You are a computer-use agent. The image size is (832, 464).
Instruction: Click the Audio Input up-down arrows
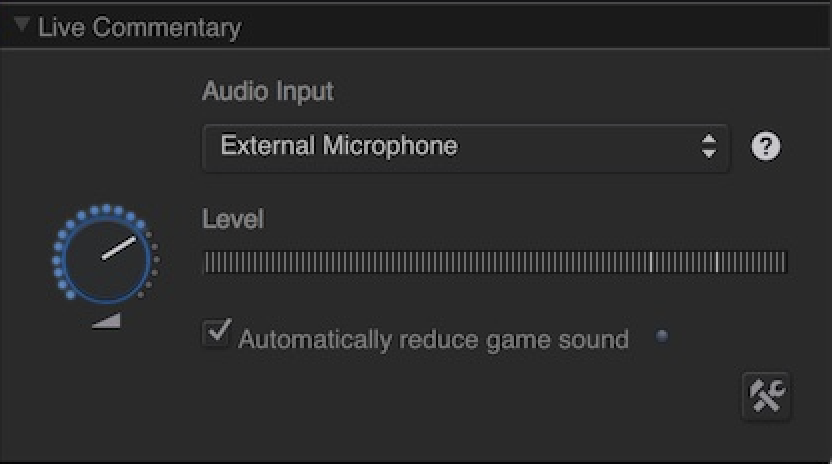709,147
